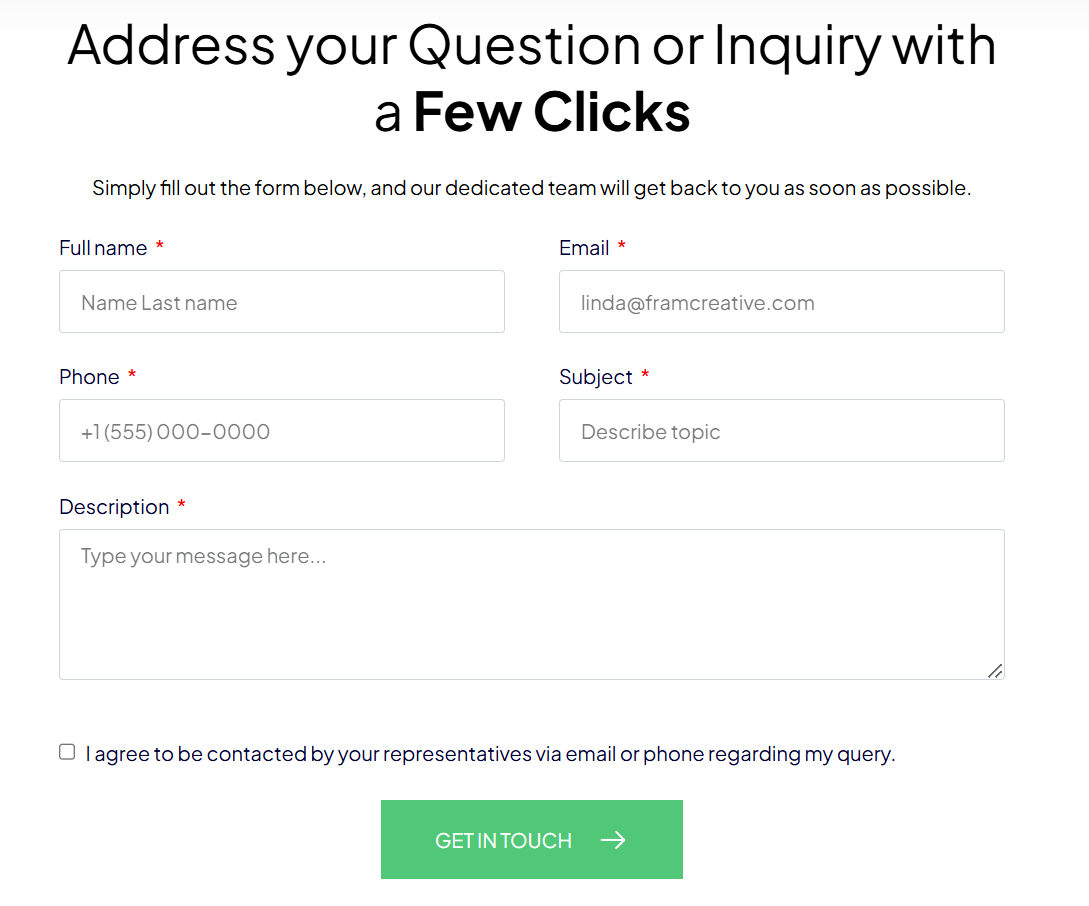Click the "Simply fill out the form" subtitle
1089x906 pixels.
532,188
